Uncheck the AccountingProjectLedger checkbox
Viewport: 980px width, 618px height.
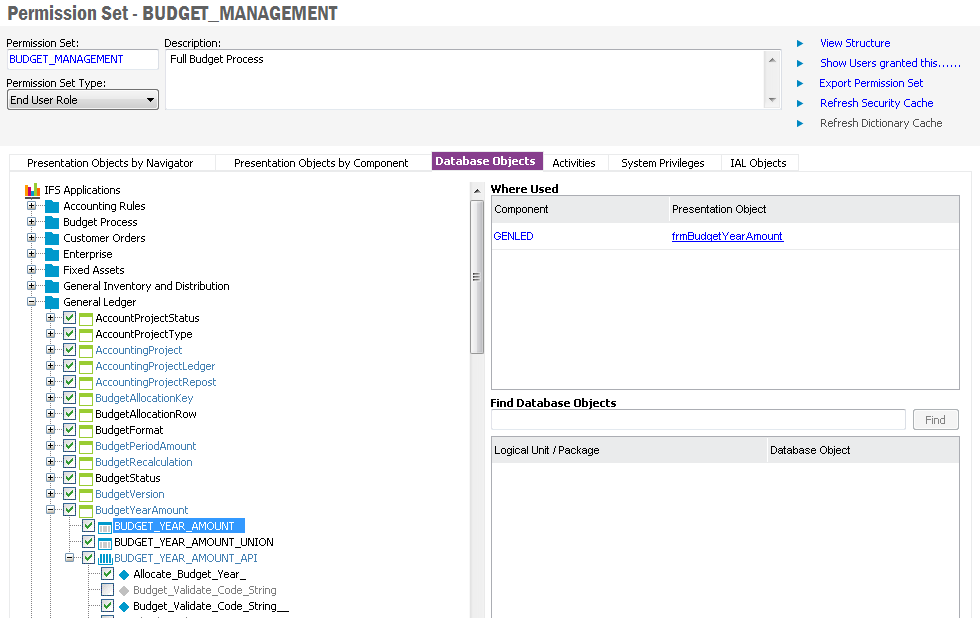tap(69, 366)
